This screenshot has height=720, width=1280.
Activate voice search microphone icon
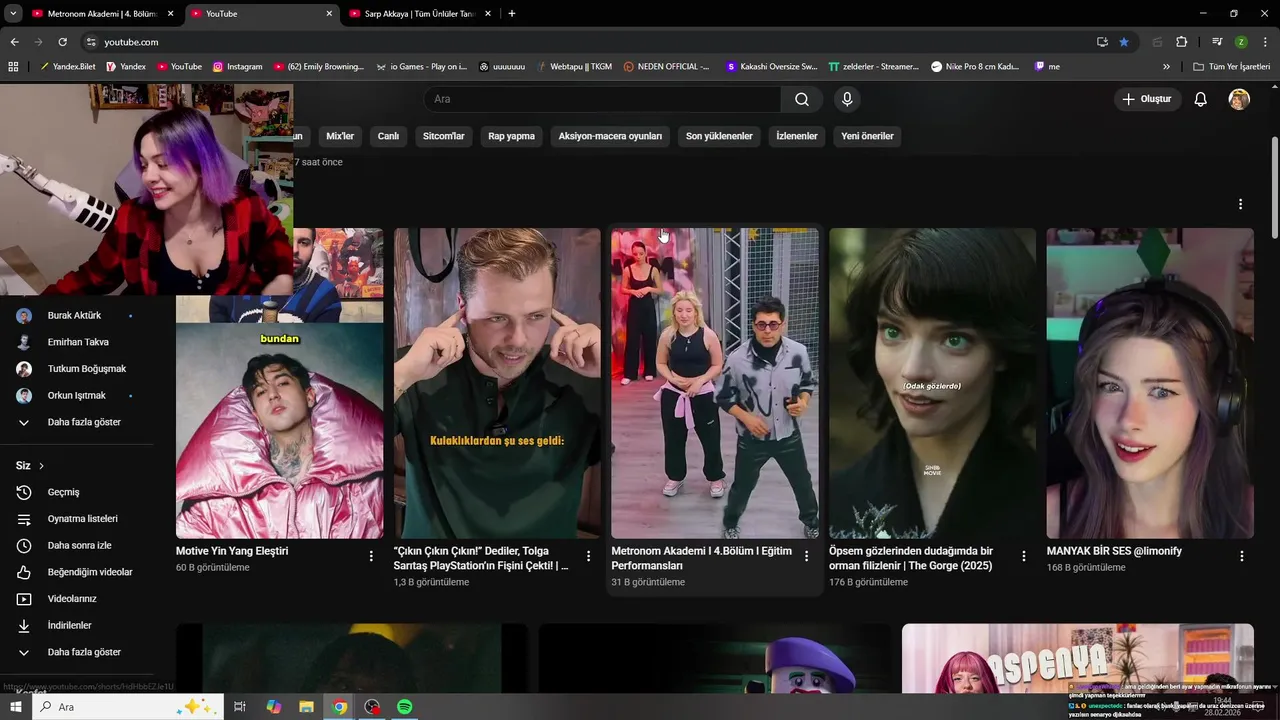pyautogui.click(x=847, y=99)
